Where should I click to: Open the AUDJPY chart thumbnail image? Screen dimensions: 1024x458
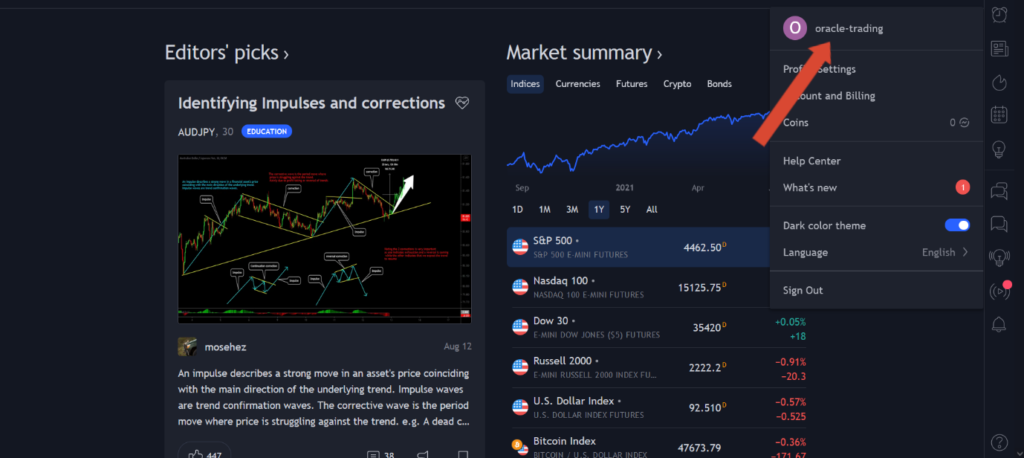[x=325, y=237]
